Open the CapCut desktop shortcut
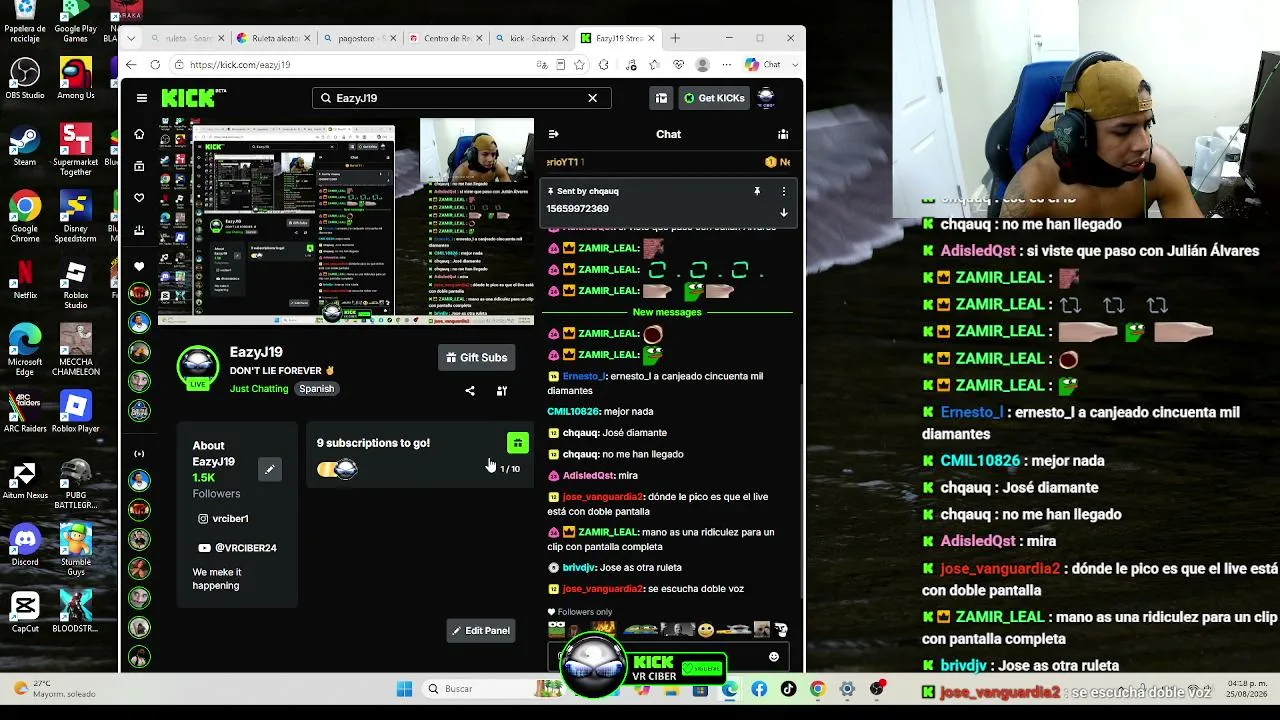1280x720 pixels. point(25,613)
